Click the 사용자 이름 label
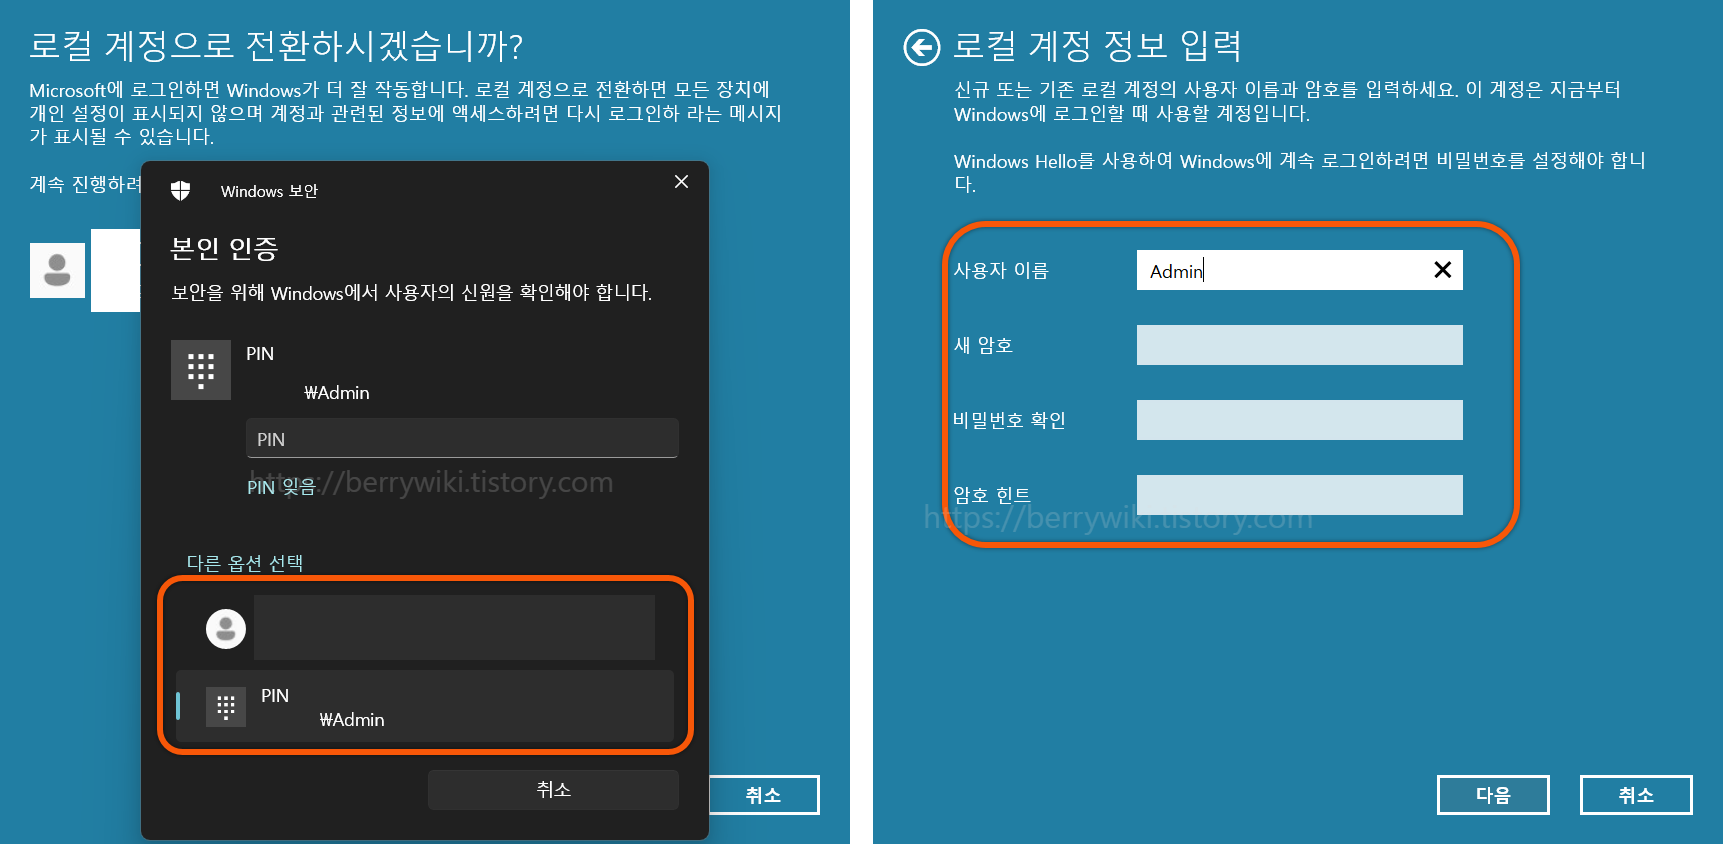Screen dimensions: 1723x844 pyautogui.click(x=1001, y=270)
